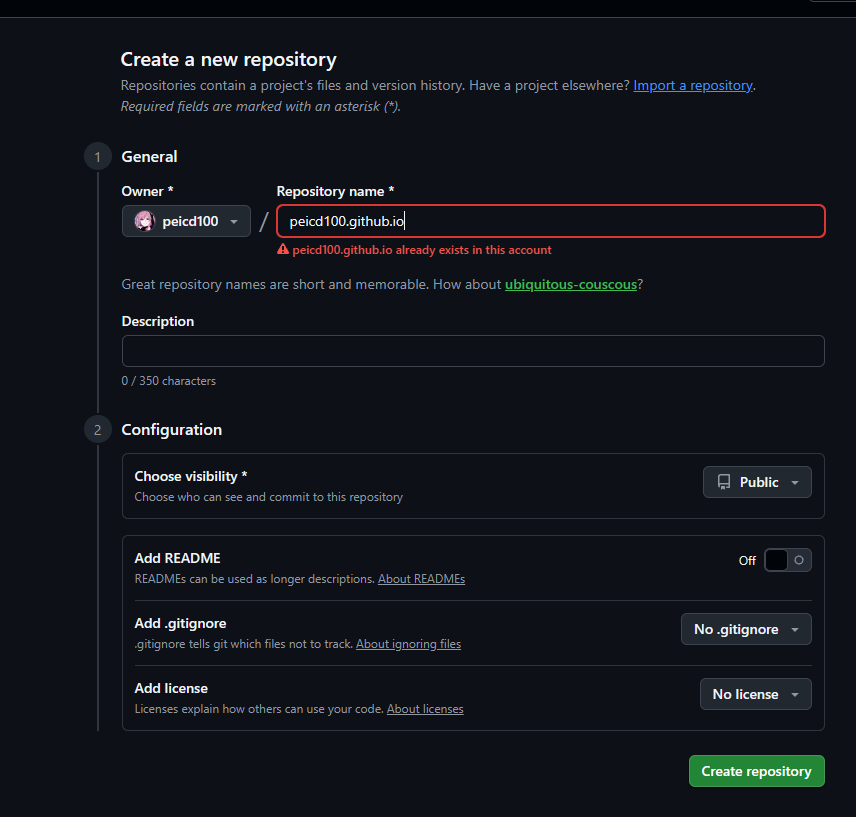
Task: Click into the Description text field
Action: 473,351
